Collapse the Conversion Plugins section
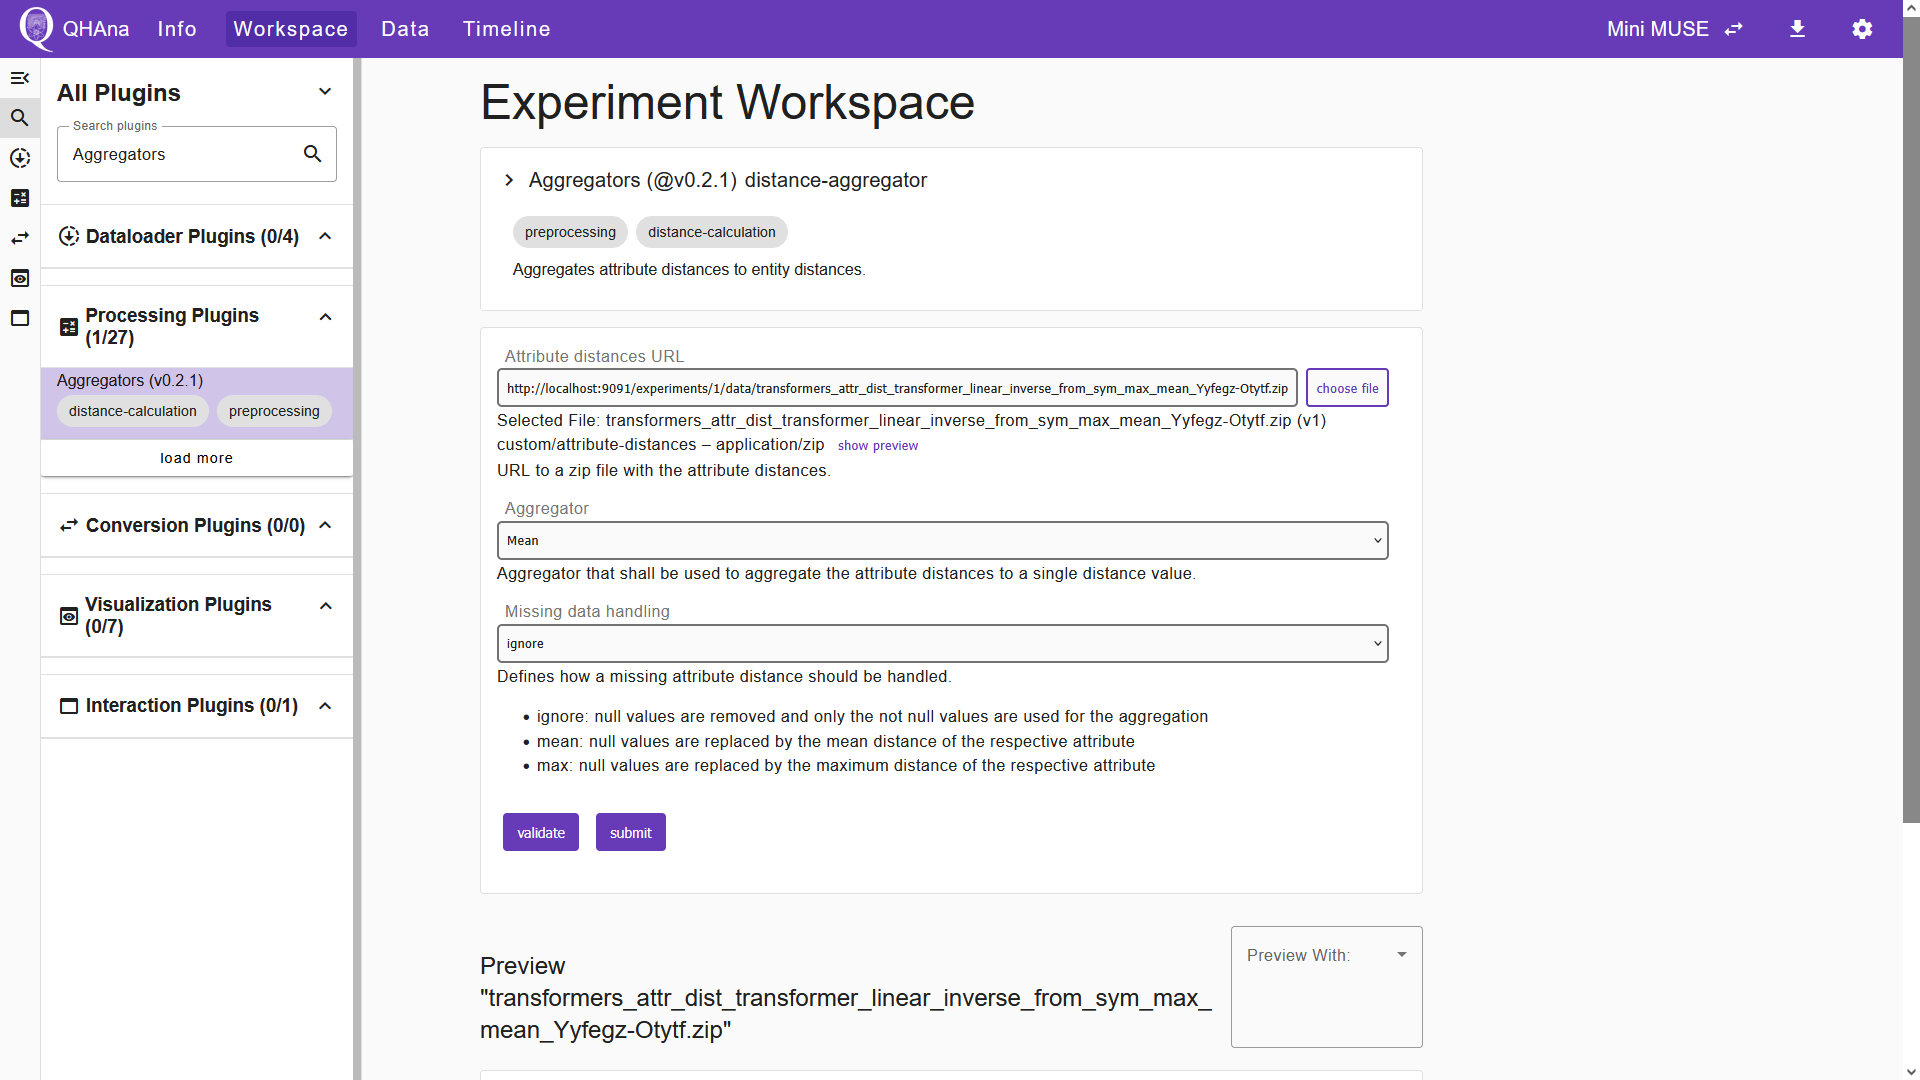Viewport: 1920px width, 1080px height. point(325,525)
